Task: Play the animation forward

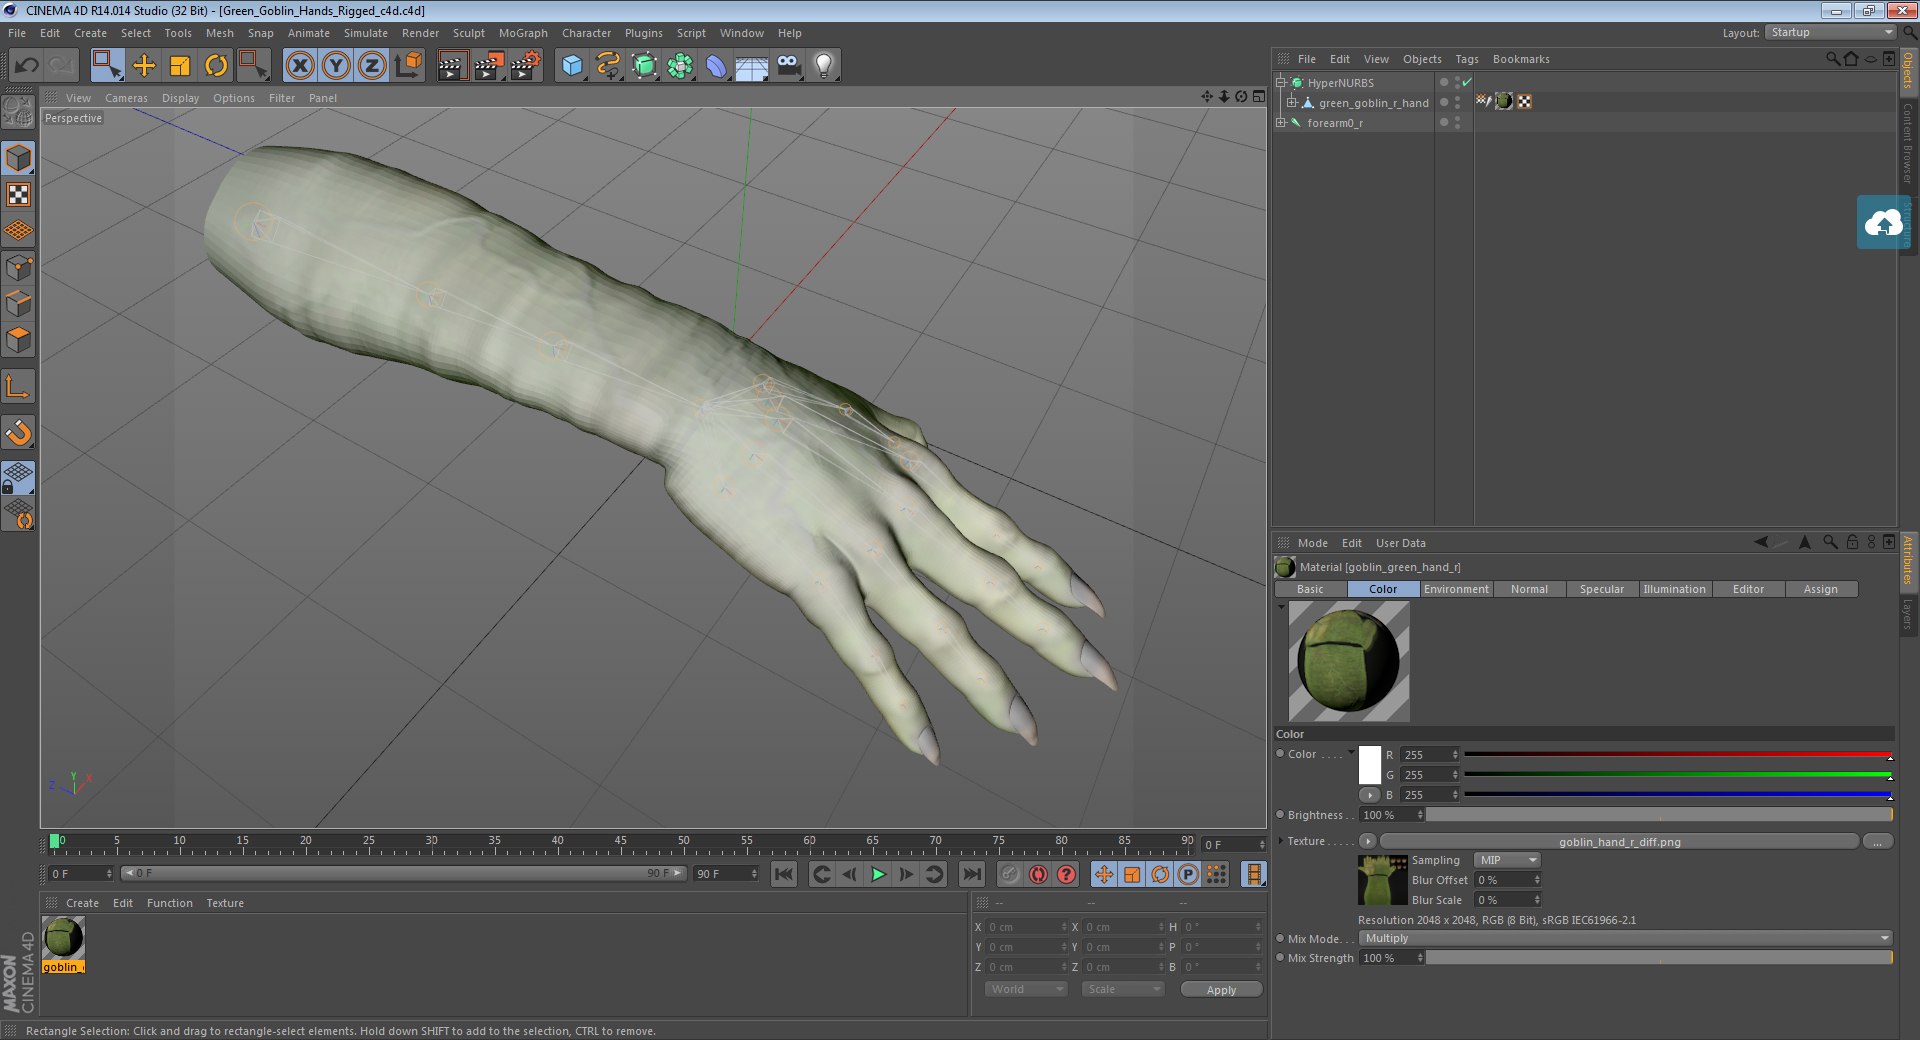Action: point(877,874)
